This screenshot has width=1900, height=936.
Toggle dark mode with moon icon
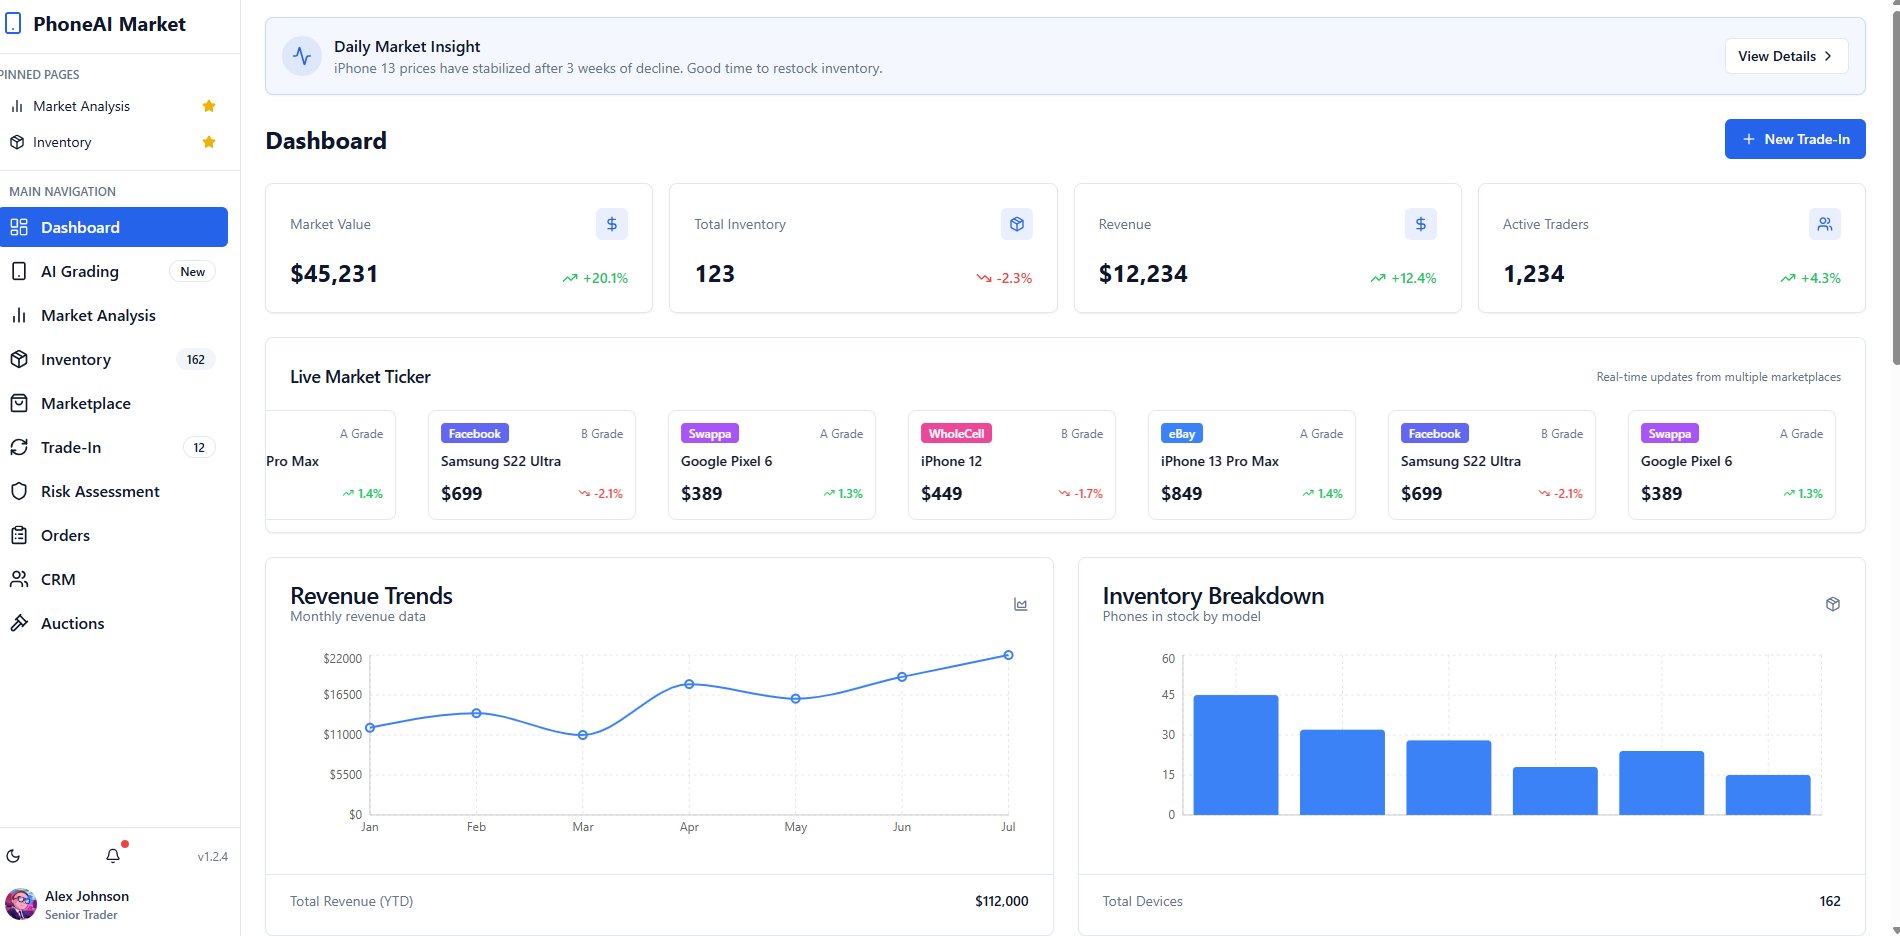(x=13, y=856)
